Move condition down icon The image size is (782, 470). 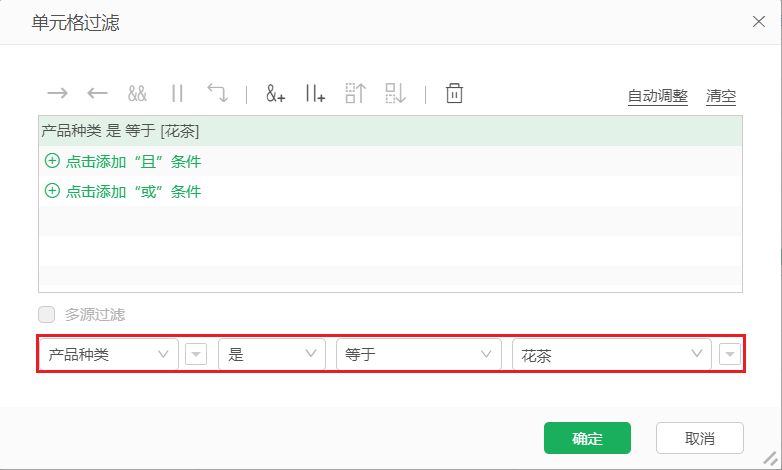click(x=395, y=93)
